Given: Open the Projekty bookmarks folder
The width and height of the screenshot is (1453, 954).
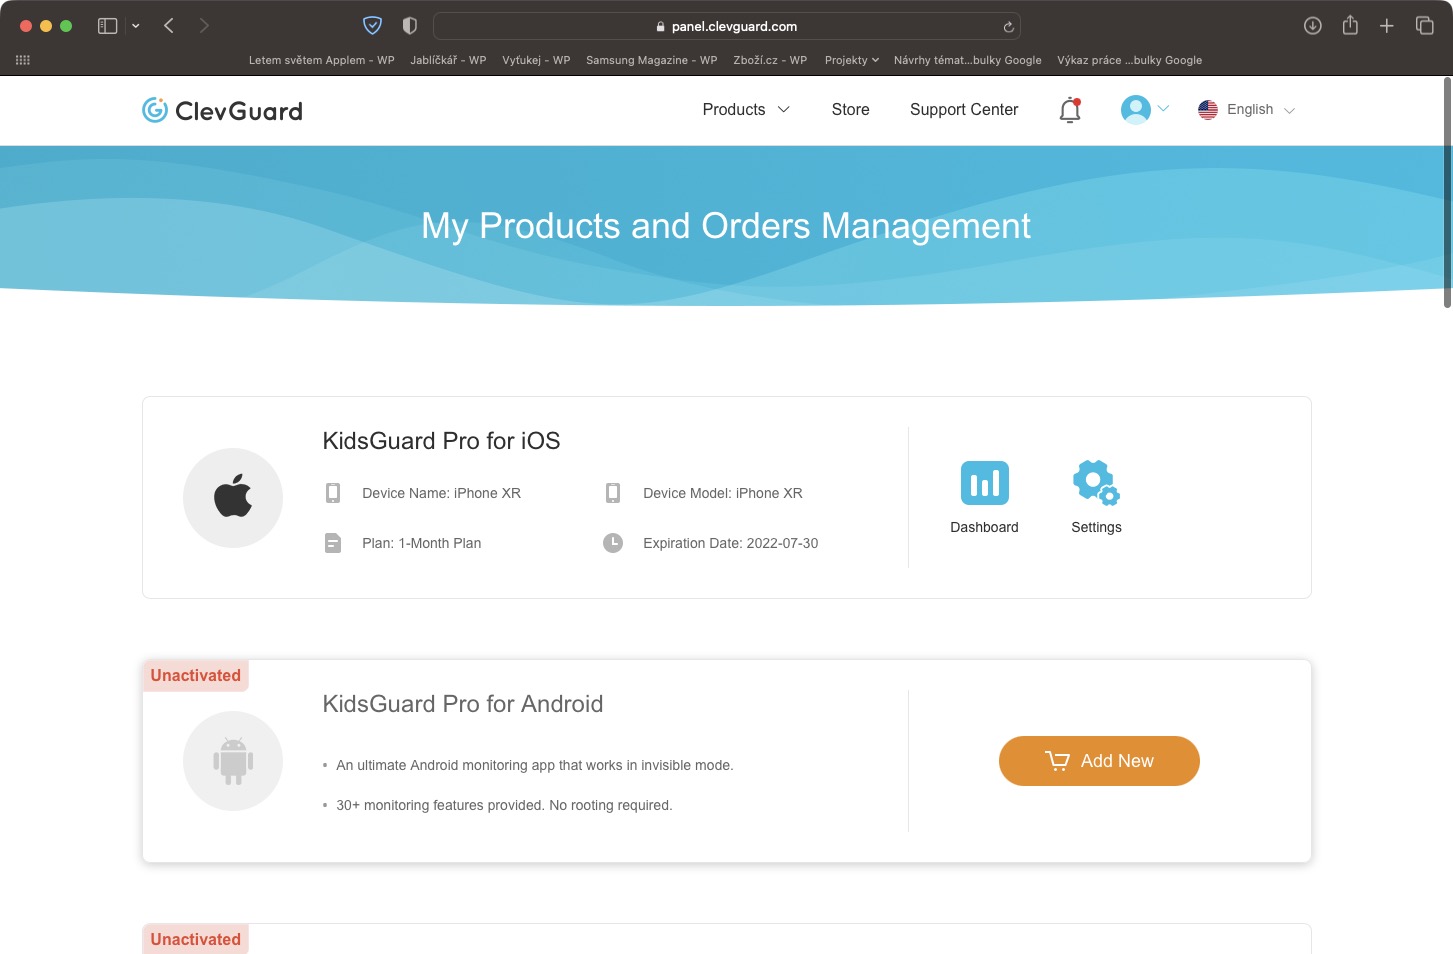Looking at the screenshot, I should pyautogui.click(x=852, y=60).
